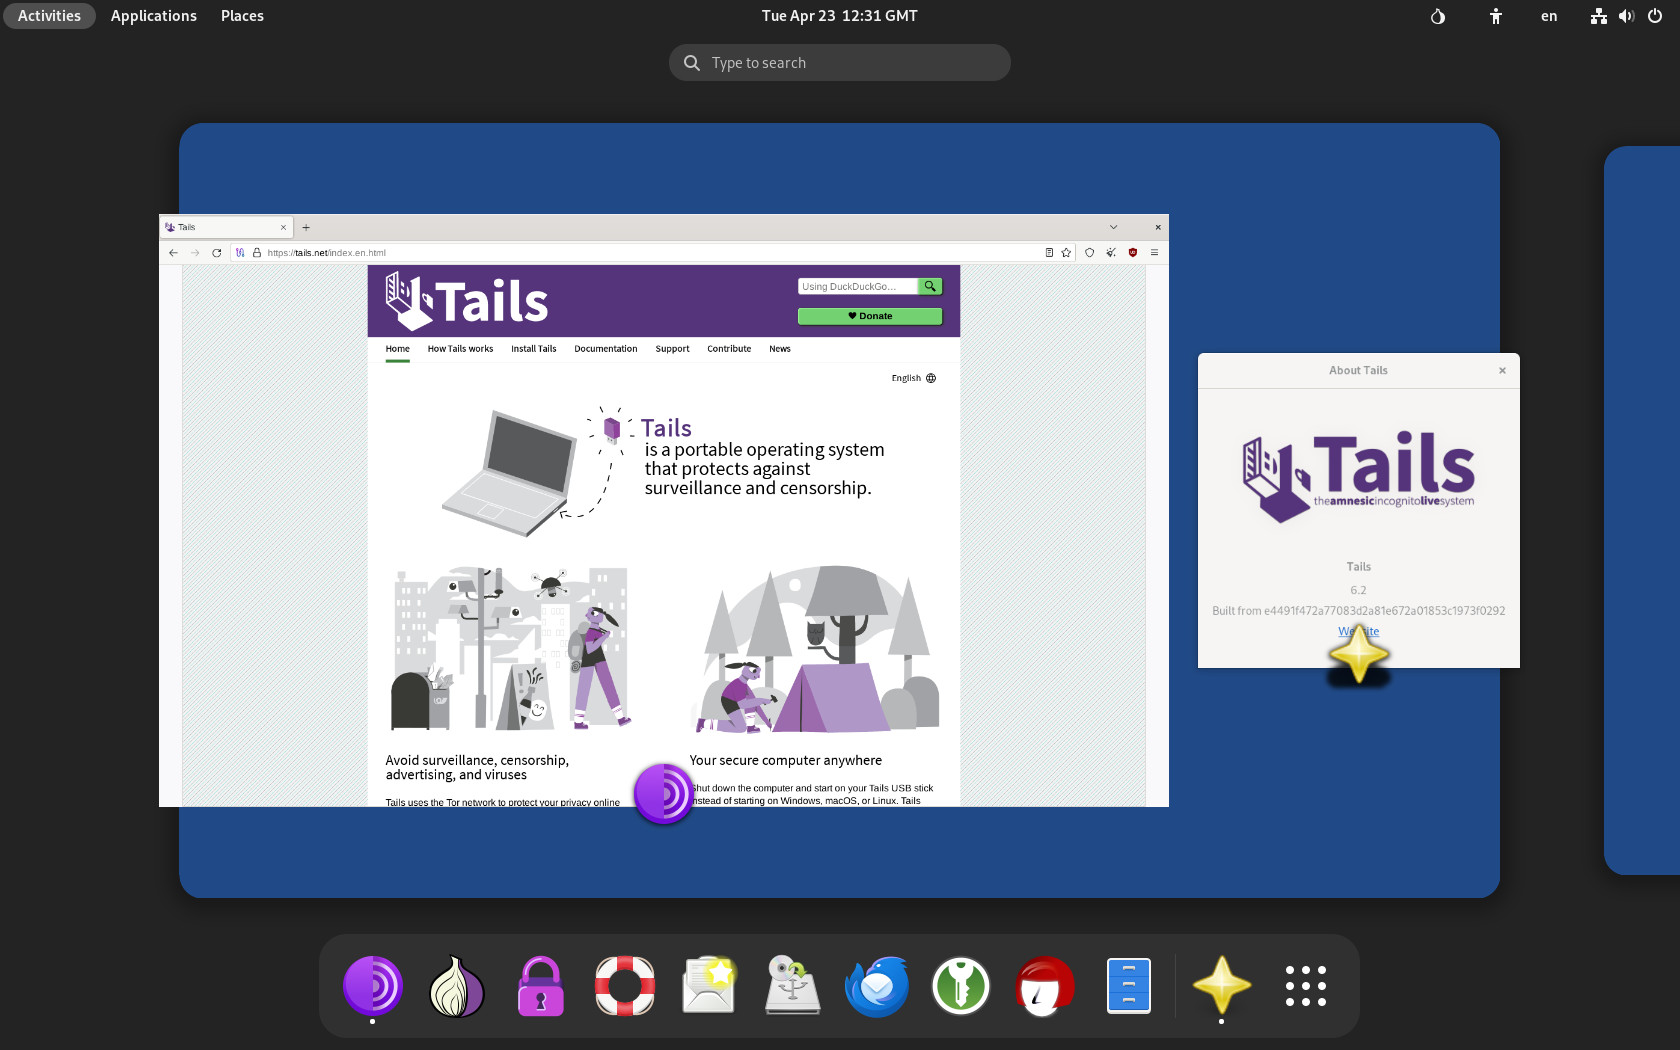Screen dimensions: 1680x1050
Task: Click the New Identity broom icon
Action: (1111, 253)
